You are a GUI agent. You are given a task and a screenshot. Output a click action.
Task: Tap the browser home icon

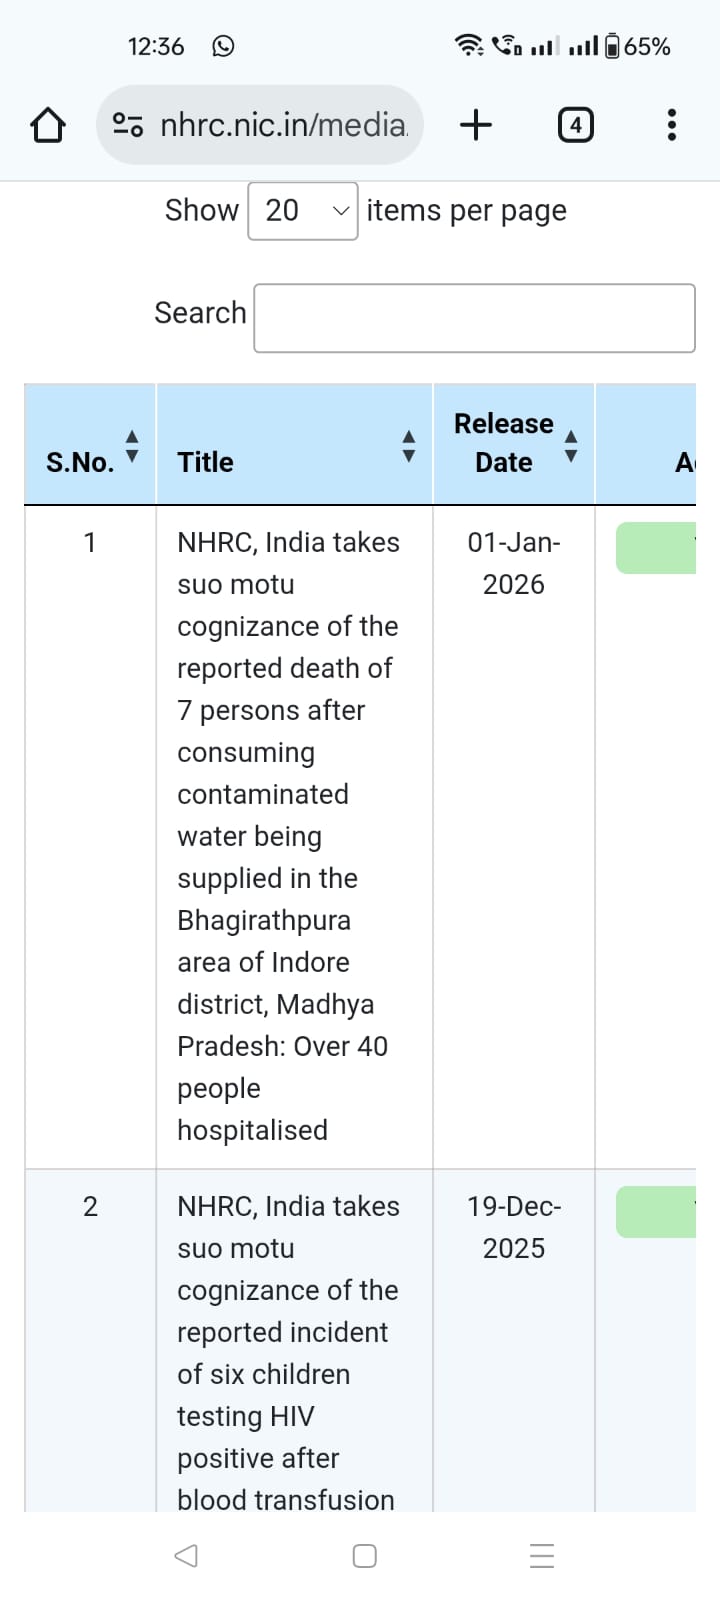pos(48,125)
